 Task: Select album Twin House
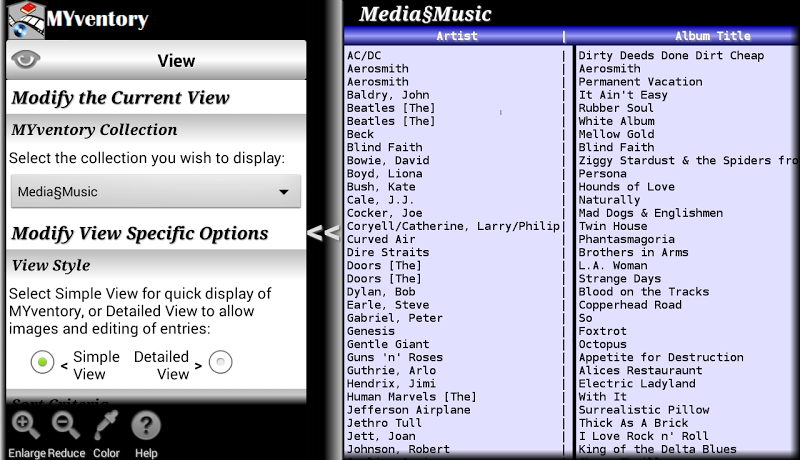pyautogui.click(x=613, y=226)
